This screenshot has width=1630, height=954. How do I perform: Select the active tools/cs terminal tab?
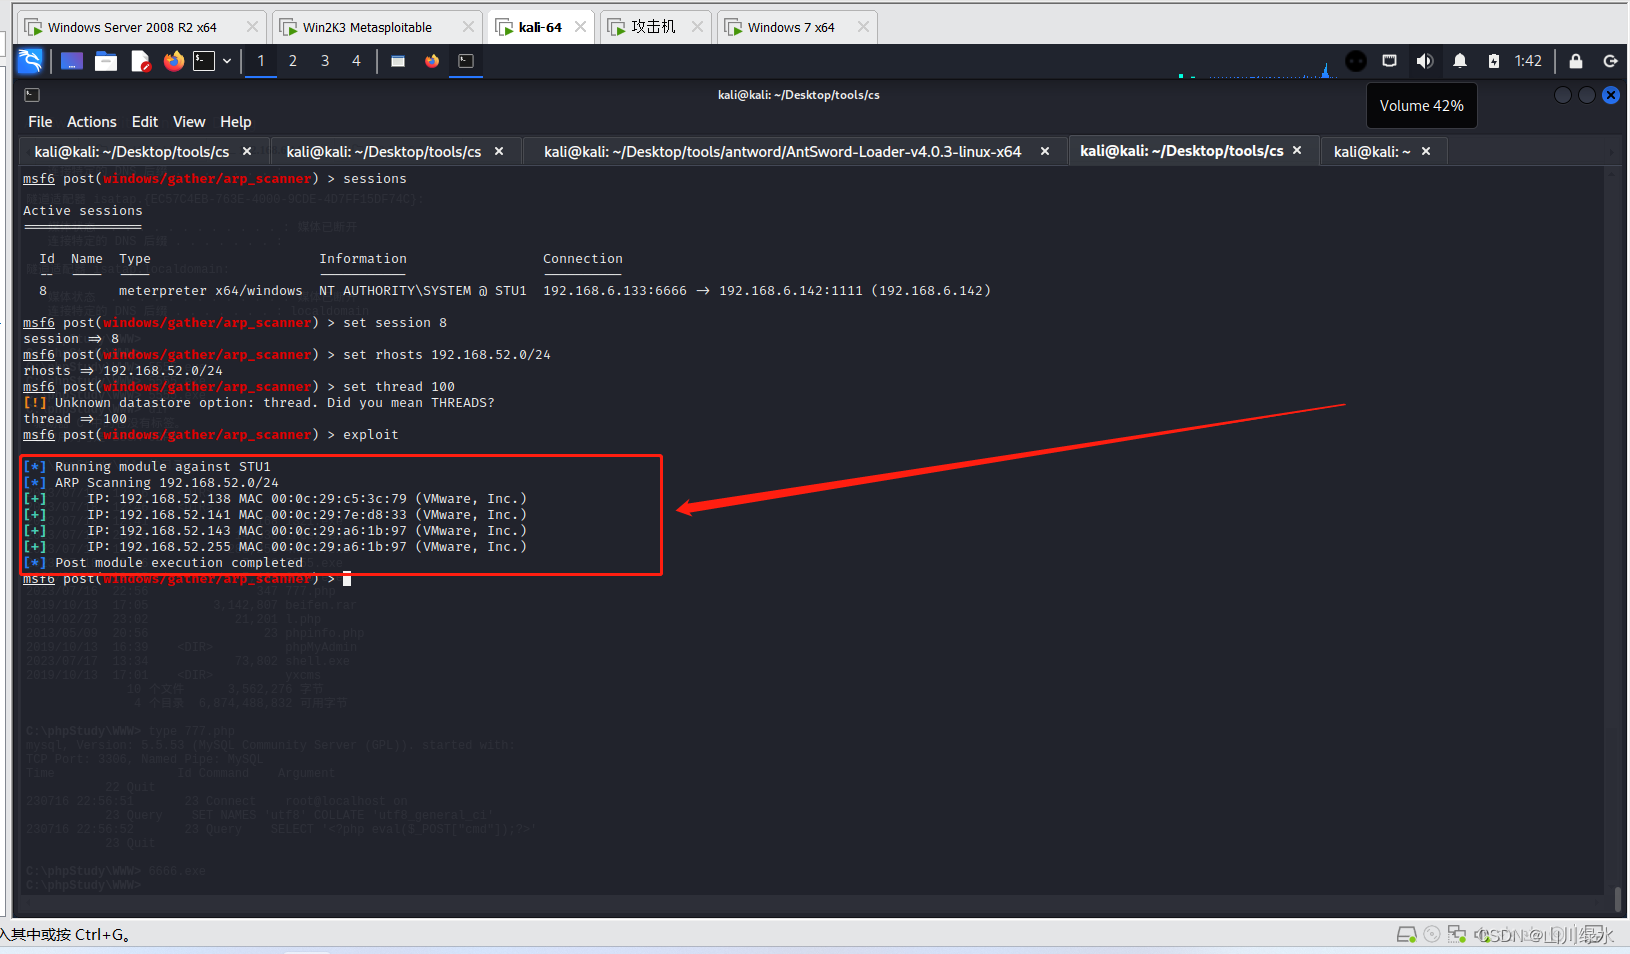(x=1182, y=151)
